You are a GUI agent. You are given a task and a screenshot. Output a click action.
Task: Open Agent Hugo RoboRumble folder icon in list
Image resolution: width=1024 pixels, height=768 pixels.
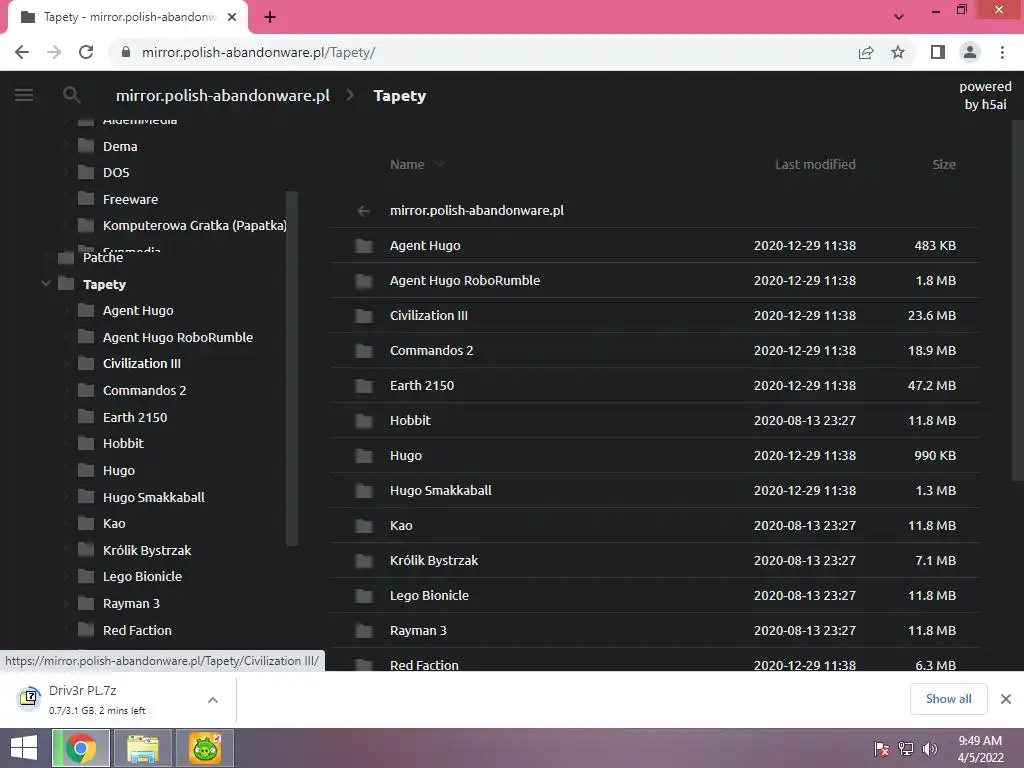coord(364,281)
